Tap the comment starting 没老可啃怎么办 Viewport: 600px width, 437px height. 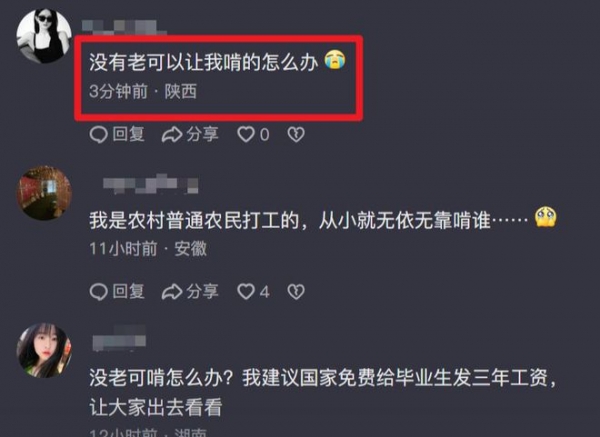pyautogui.click(x=323, y=392)
